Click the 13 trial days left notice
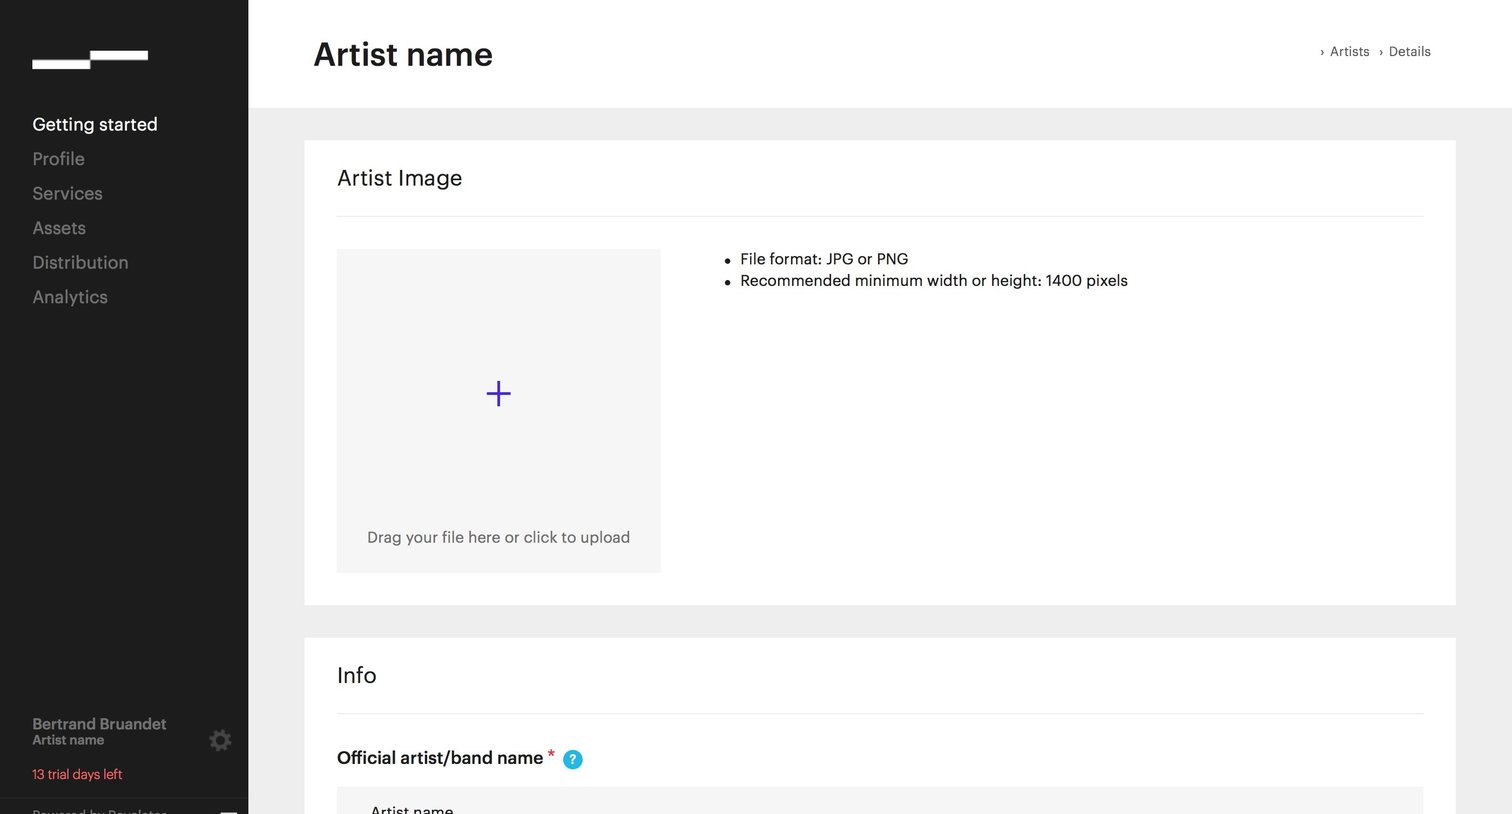Image resolution: width=1512 pixels, height=814 pixels. coord(77,774)
